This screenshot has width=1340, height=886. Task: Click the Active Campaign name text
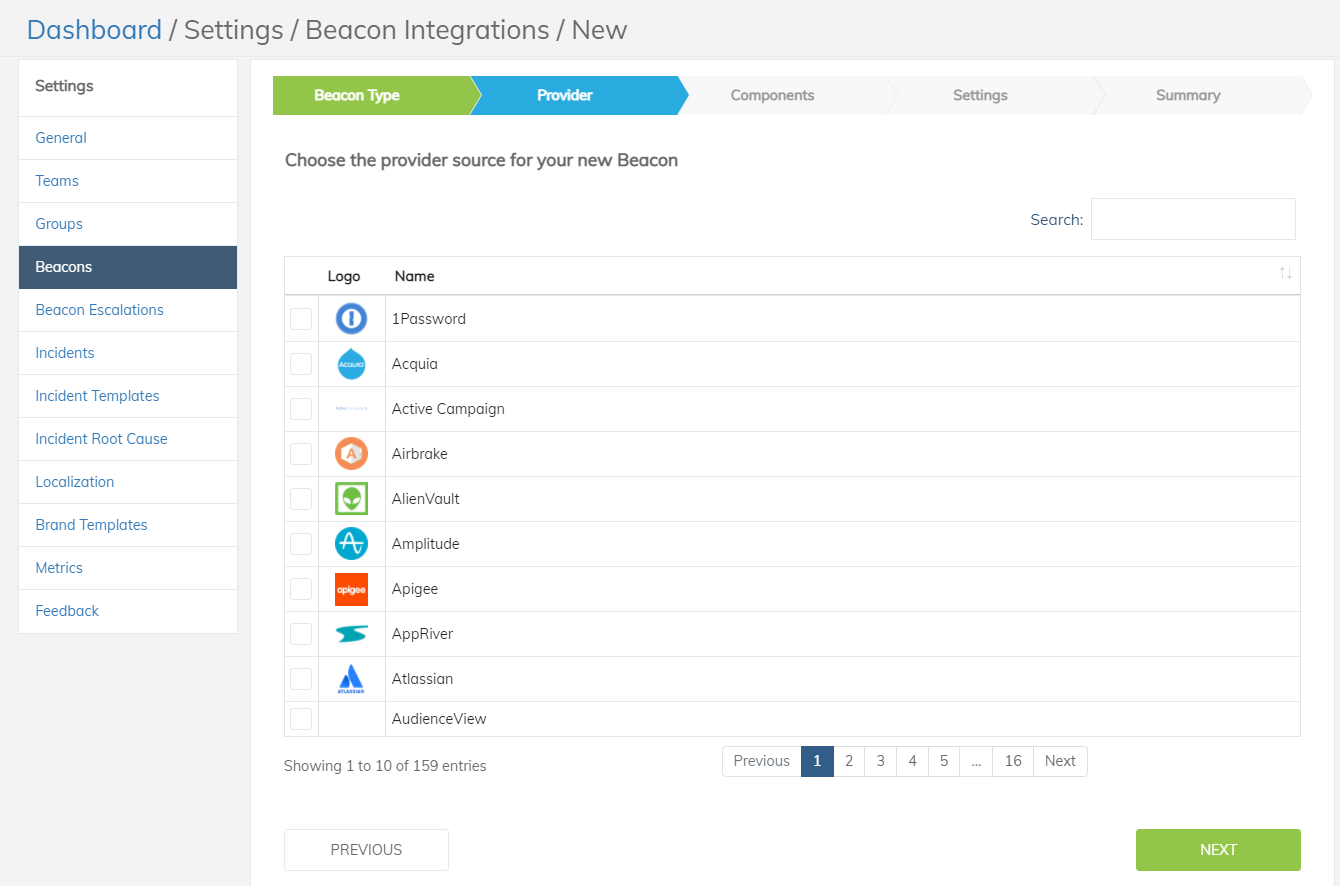[448, 409]
